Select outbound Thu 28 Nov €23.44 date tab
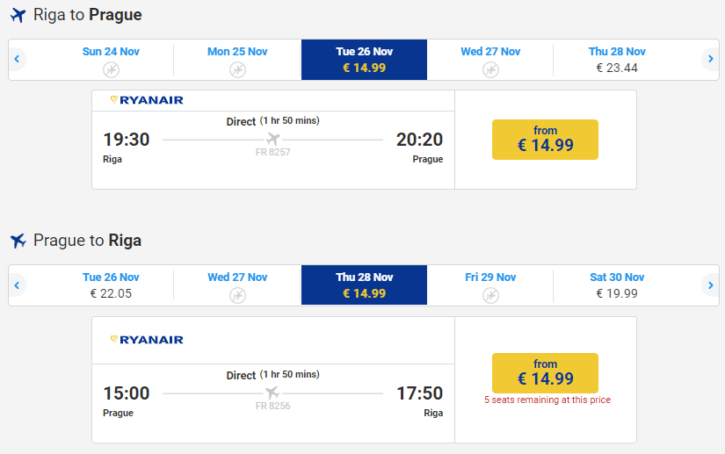This screenshot has height=454, width=725. (617, 60)
